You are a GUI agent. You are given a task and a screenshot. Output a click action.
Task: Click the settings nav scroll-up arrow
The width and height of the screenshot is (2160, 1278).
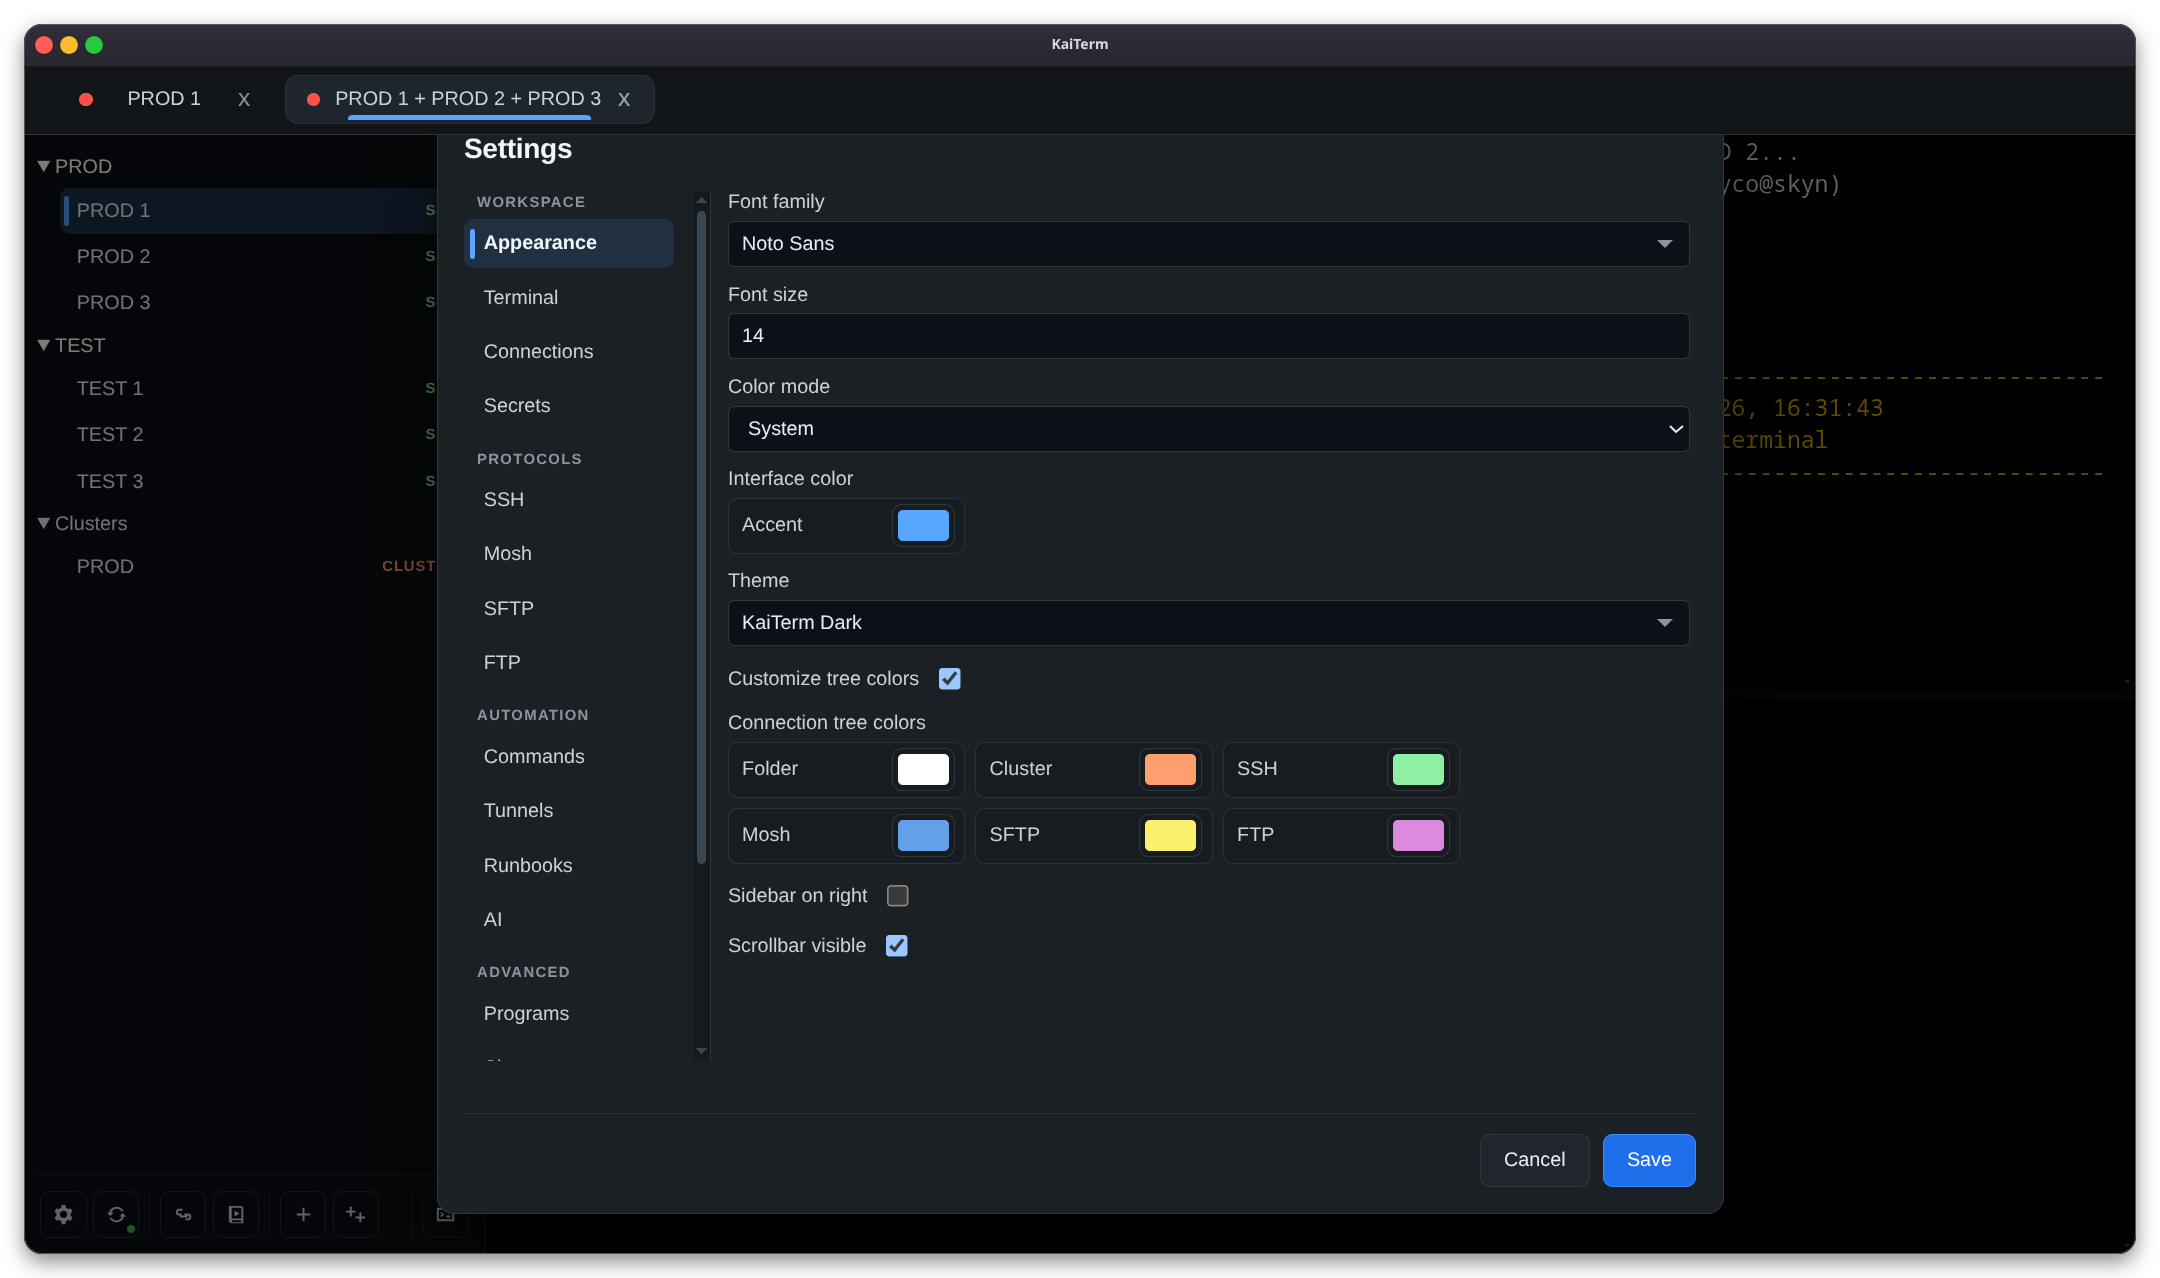(x=701, y=200)
